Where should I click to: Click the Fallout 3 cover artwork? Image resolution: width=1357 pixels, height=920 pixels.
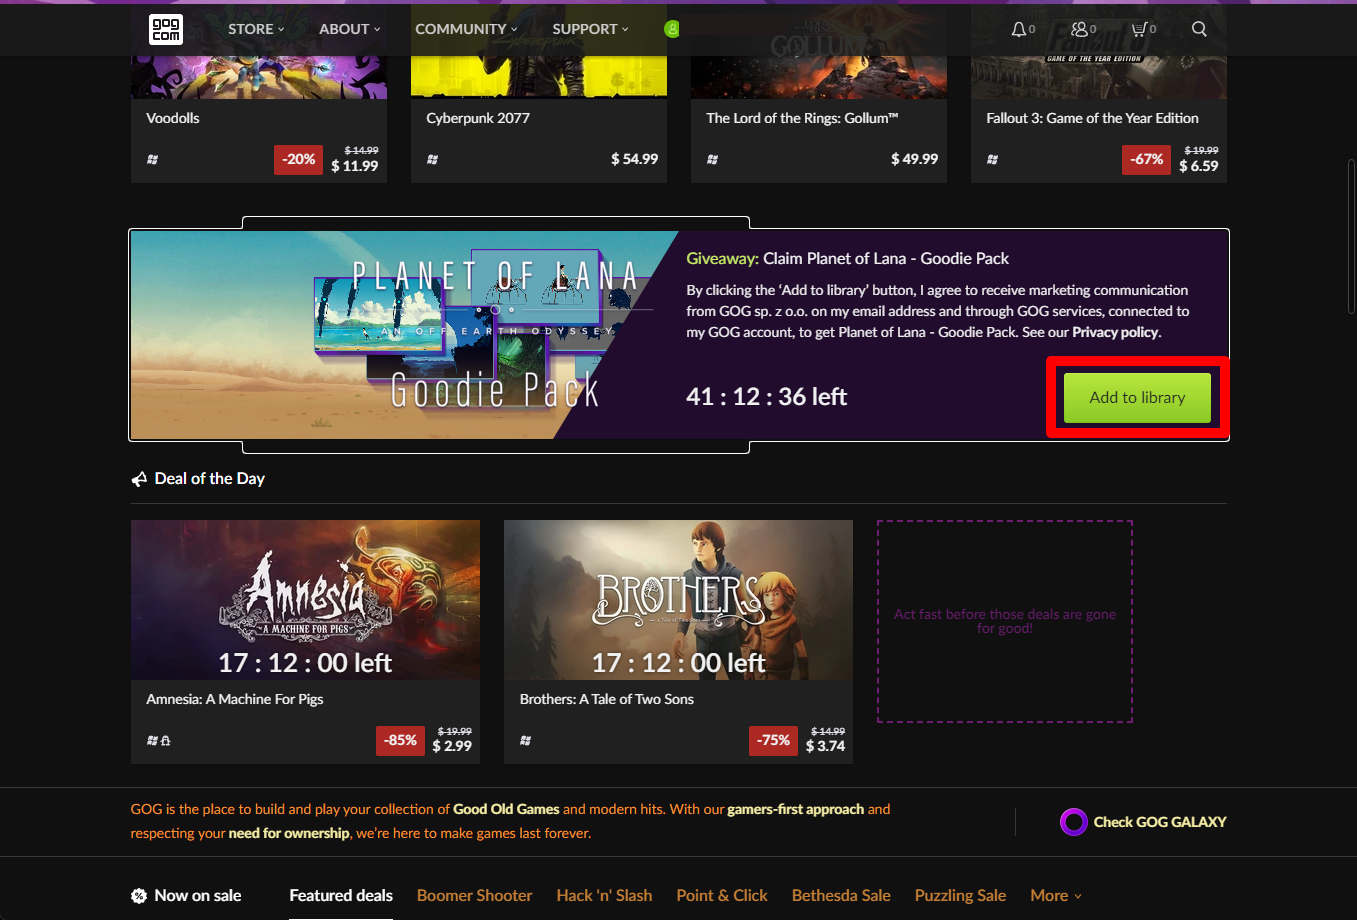(x=1099, y=78)
